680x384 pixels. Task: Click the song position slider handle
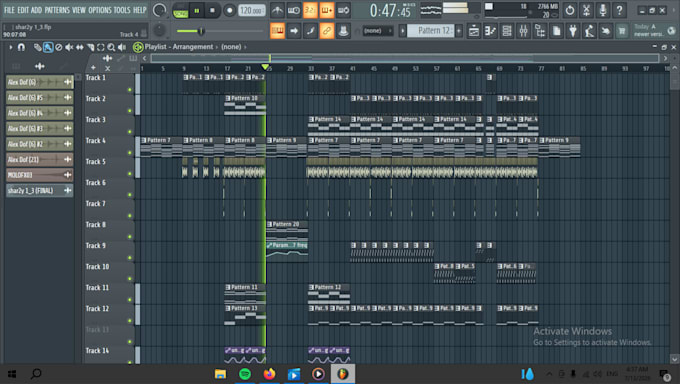pyautogui.click(x=201, y=31)
